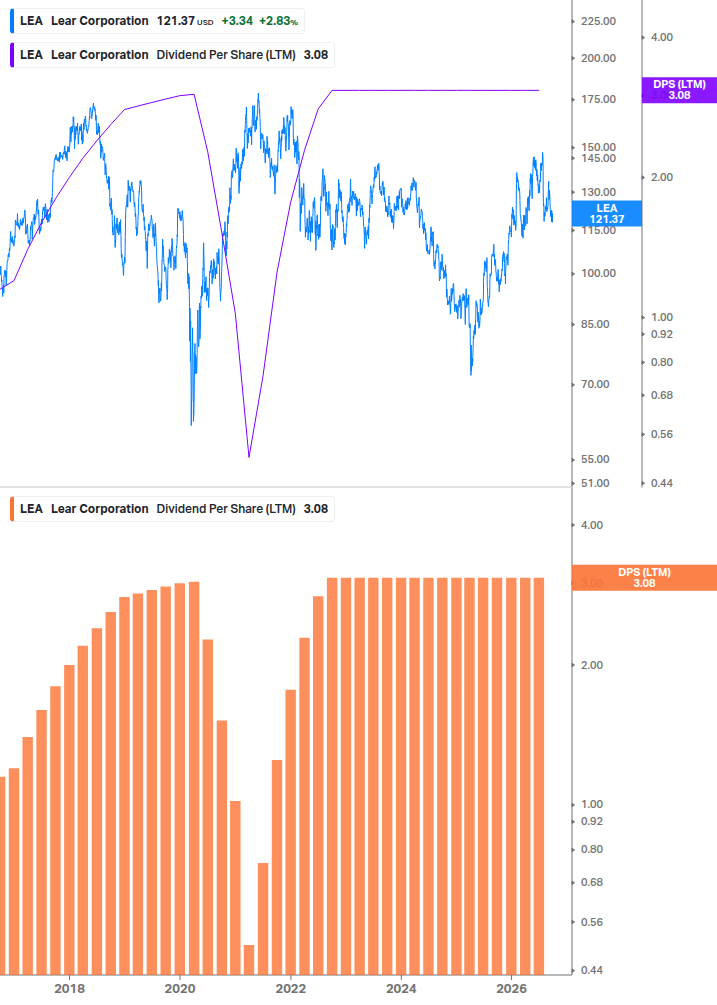The width and height of the screenshot is (717, 1005).
Task: Select the orange Dividend Per Share legend
Action: [x=172, y=509]
